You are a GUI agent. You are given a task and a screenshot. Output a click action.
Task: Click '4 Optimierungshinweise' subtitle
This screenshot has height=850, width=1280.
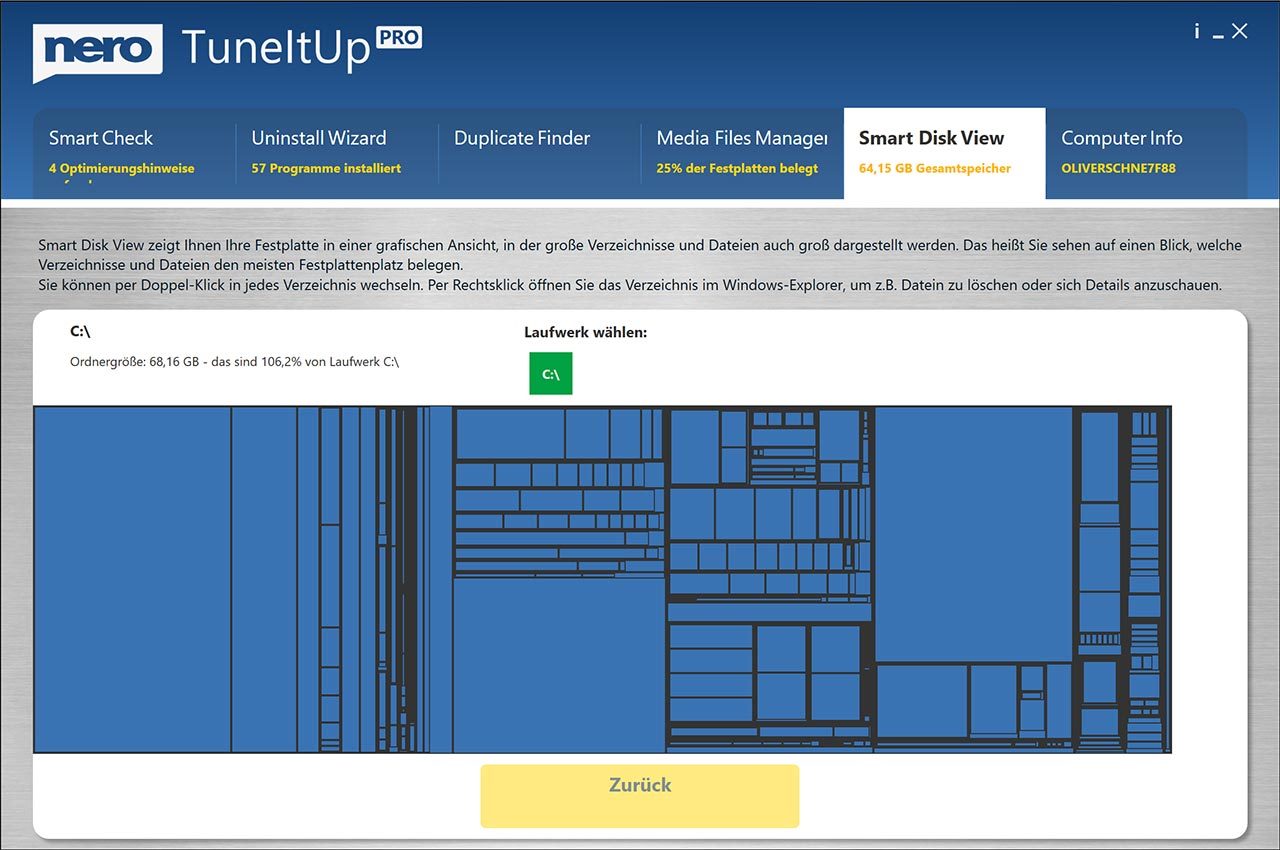[x=122, y=168]
